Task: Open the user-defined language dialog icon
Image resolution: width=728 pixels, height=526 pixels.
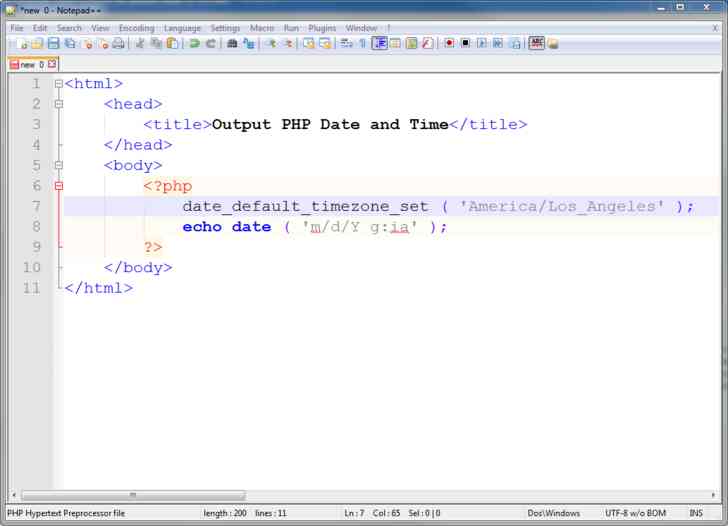Action: point(395,44)
